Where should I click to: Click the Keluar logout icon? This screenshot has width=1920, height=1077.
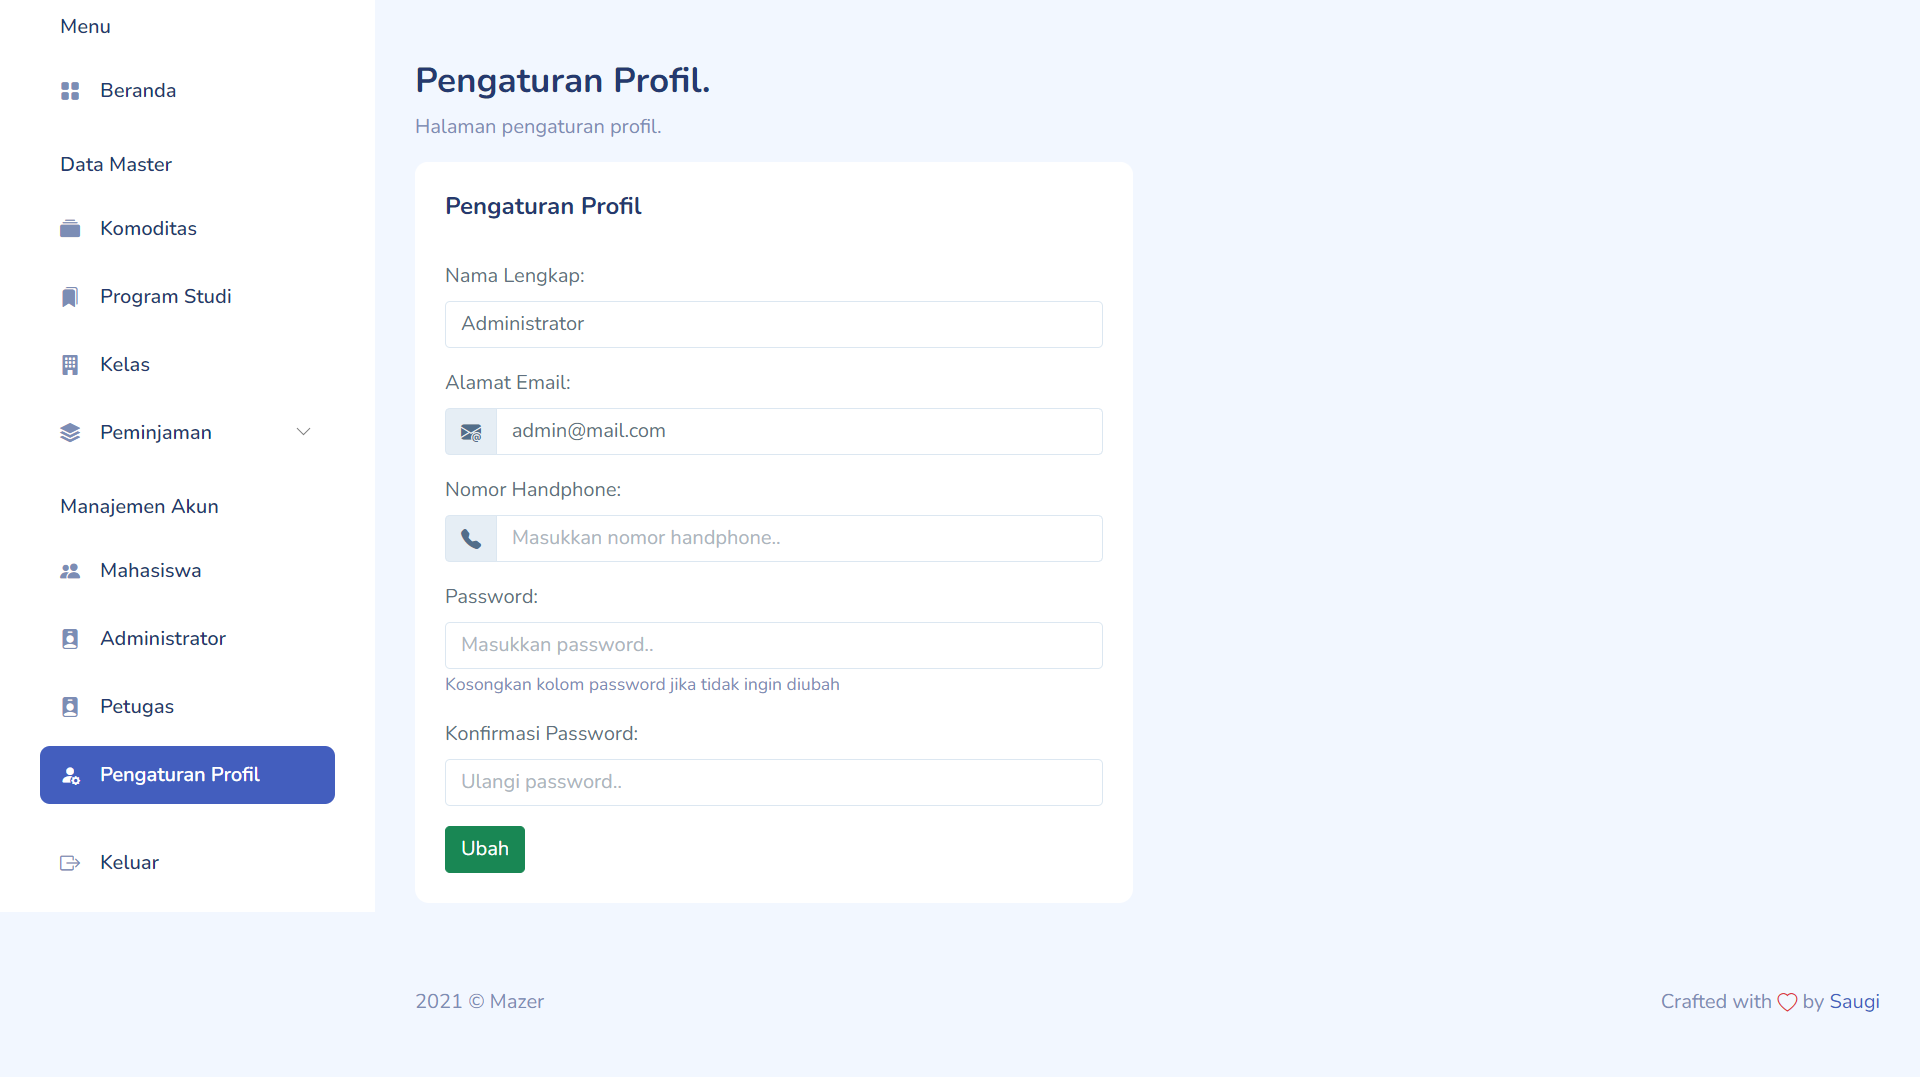point(70,863)
